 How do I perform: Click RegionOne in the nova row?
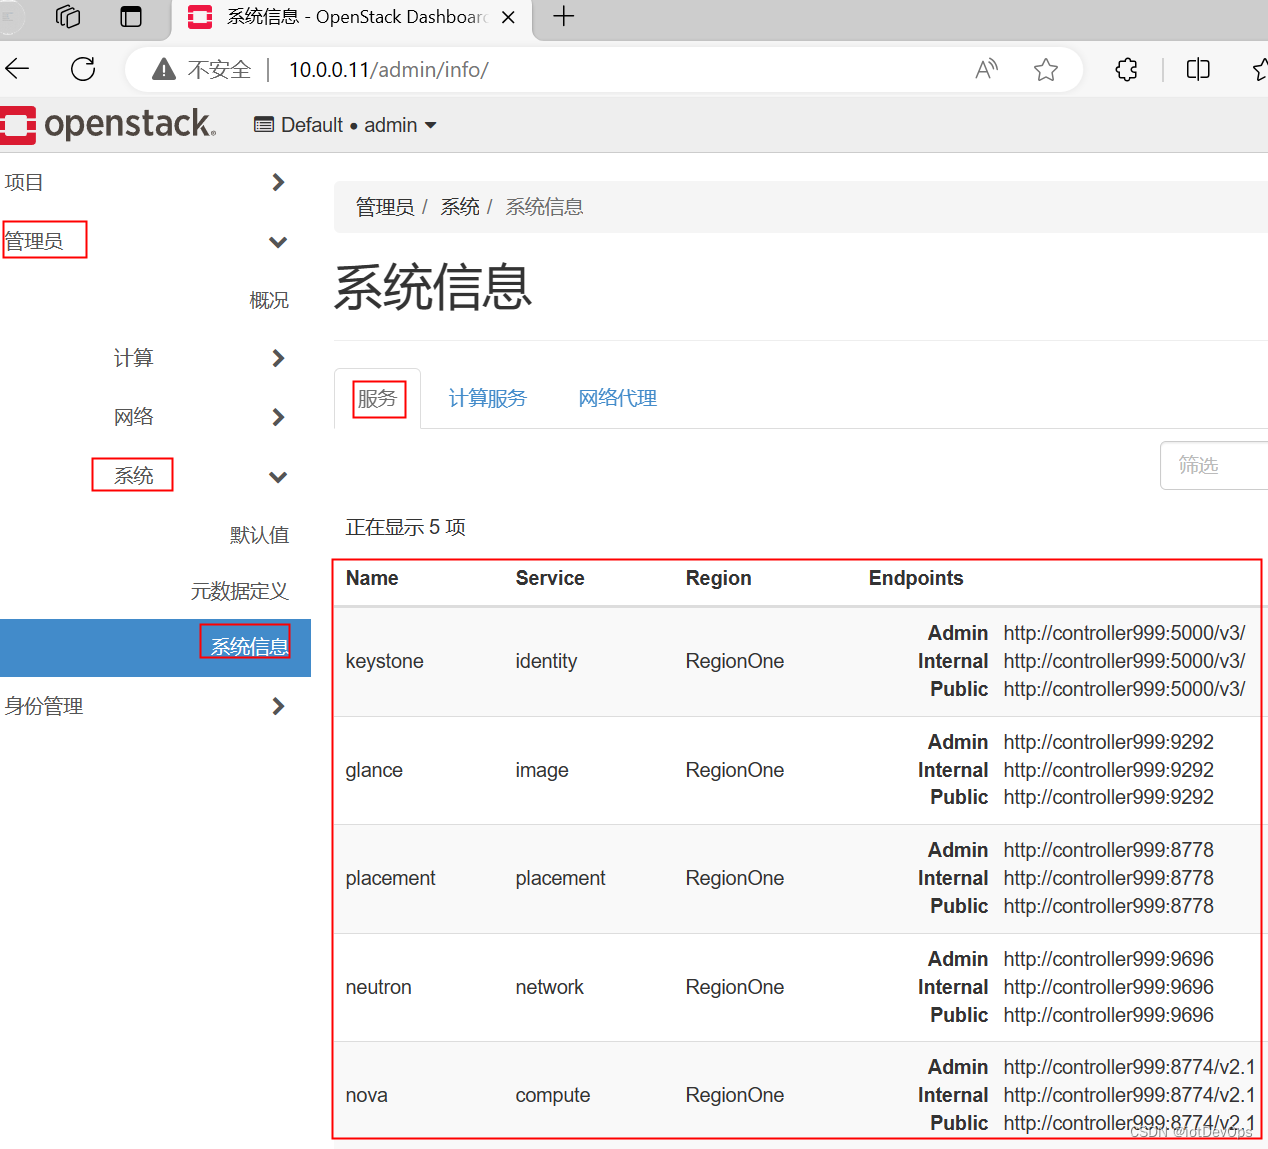pyautogui.click(x=734, y=1095)
